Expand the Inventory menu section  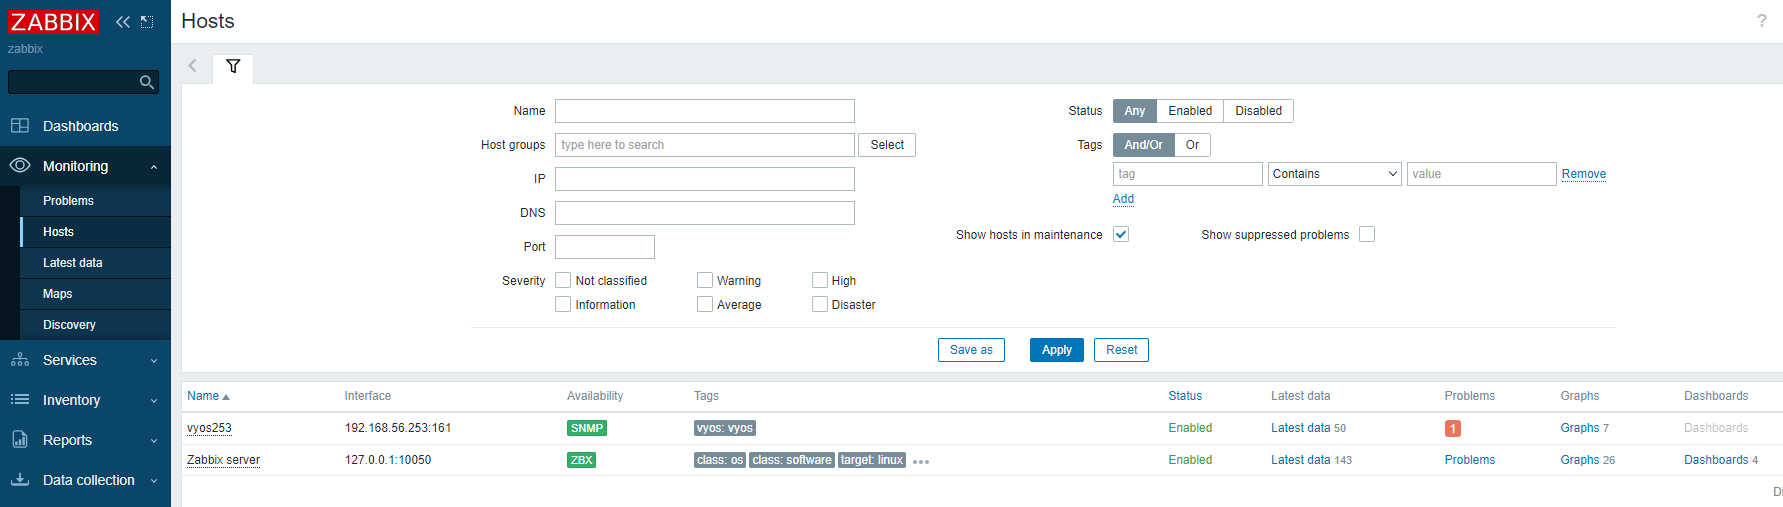click(153, 401)
